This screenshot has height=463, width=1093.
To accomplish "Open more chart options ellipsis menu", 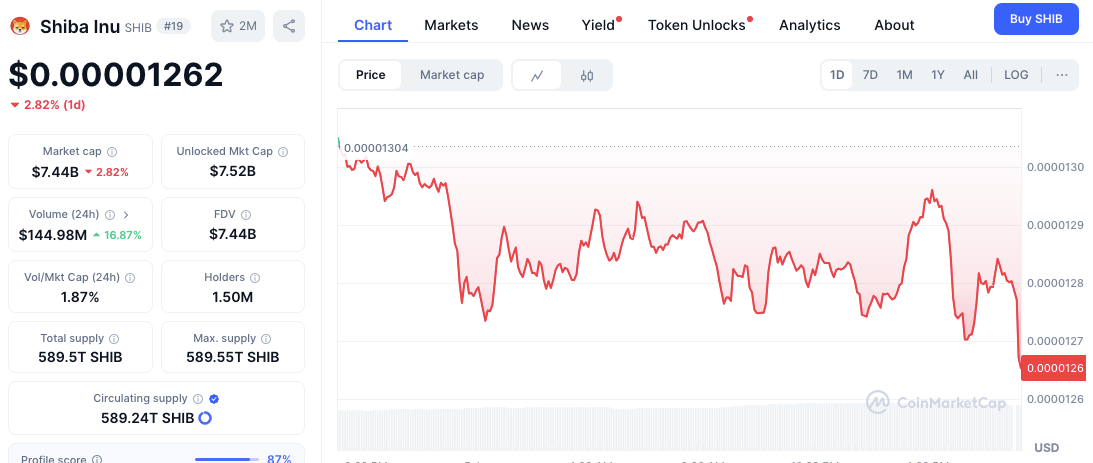I will (x=1061, y=75).
